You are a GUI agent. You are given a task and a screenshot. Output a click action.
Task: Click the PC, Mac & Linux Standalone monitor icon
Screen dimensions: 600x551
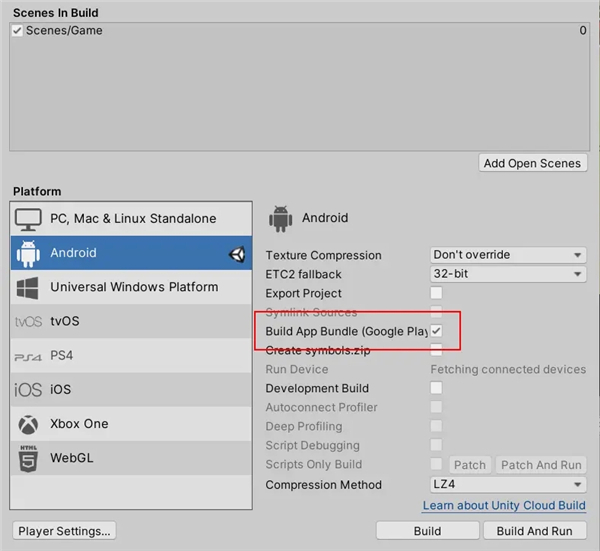[x=28, y=219]
